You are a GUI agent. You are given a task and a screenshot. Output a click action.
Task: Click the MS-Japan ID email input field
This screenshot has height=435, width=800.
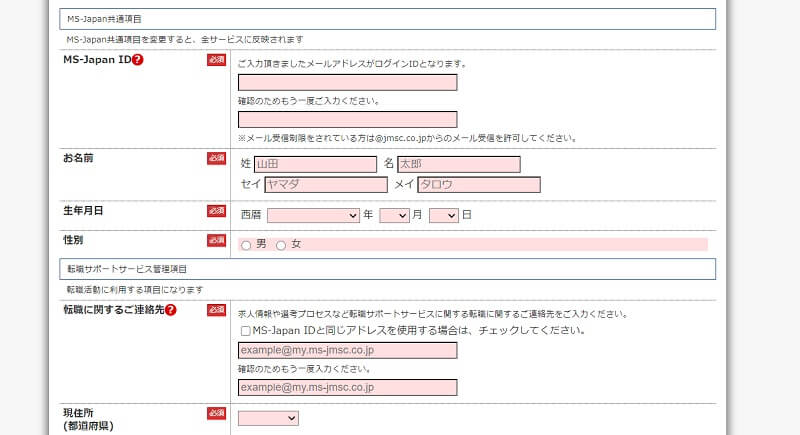[x=347, y=82]
